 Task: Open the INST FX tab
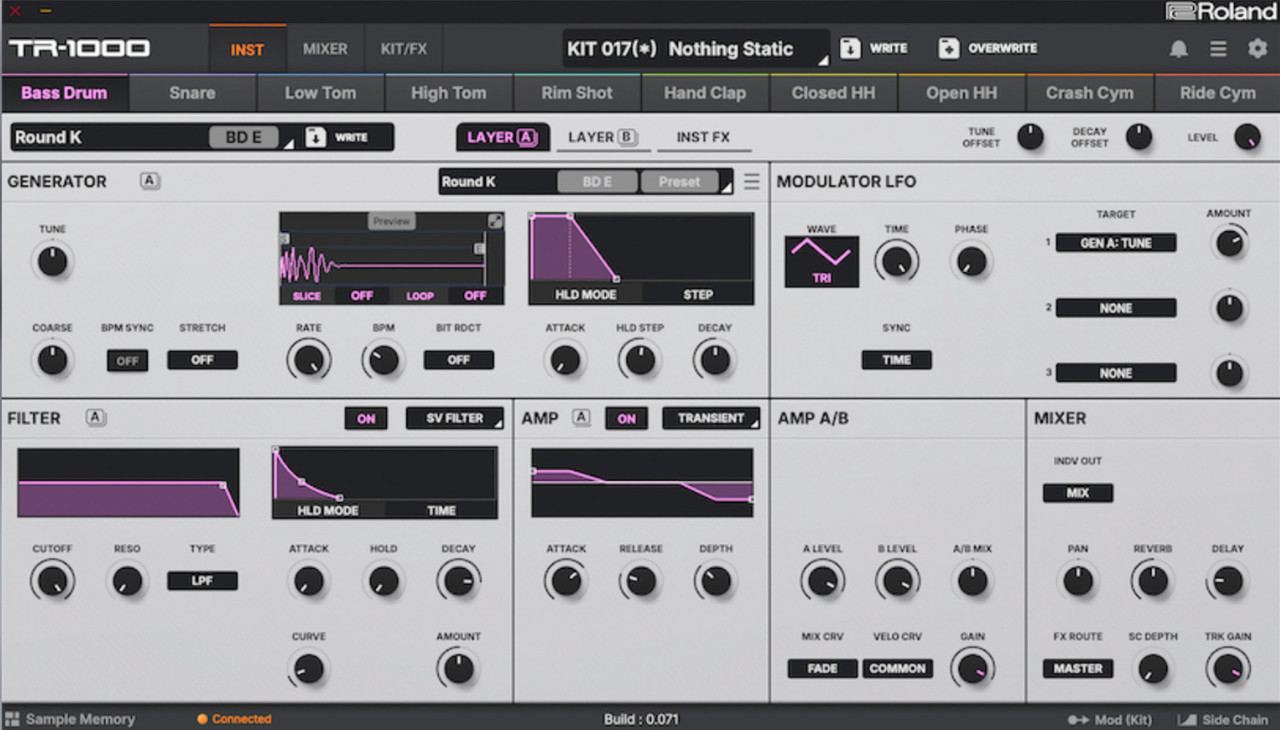click(703, 137)
